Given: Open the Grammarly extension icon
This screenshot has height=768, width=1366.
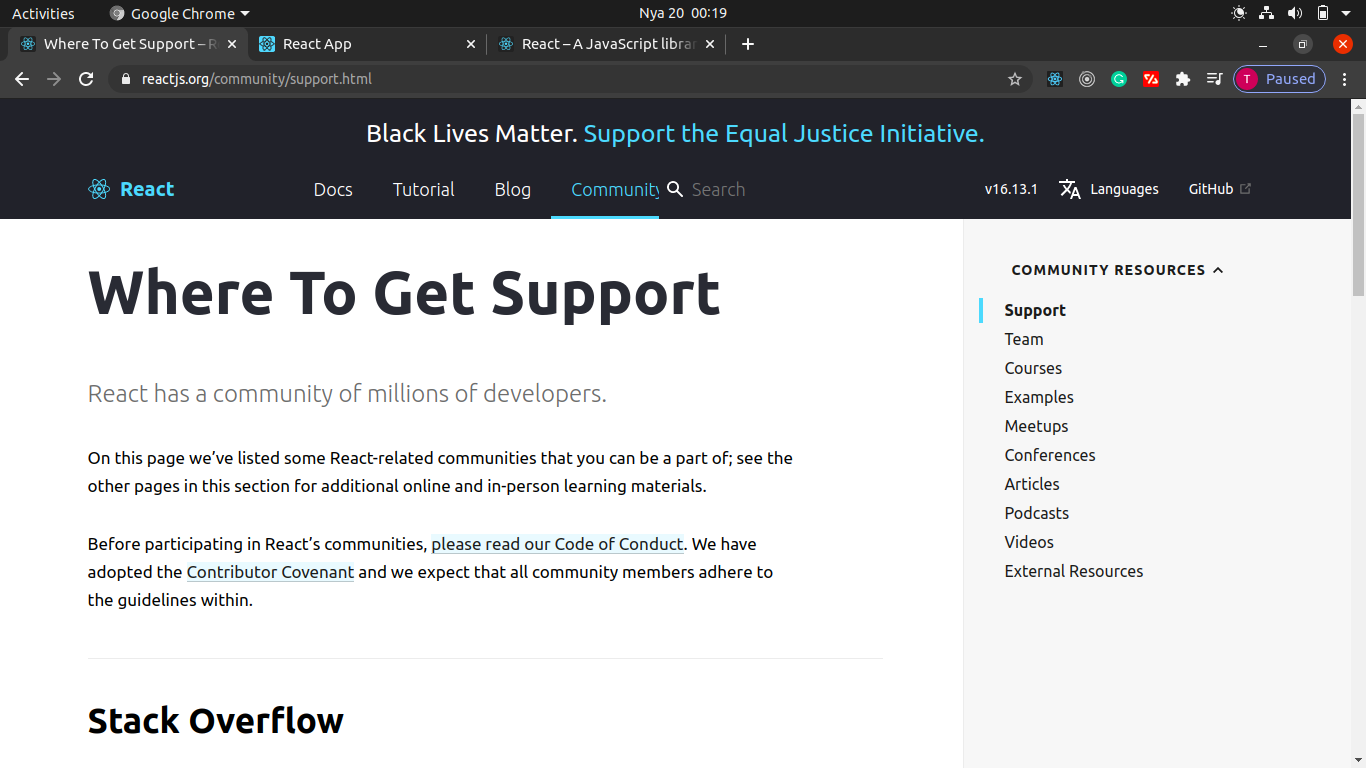Looking at the screenshot, I should pos(1119,79).
